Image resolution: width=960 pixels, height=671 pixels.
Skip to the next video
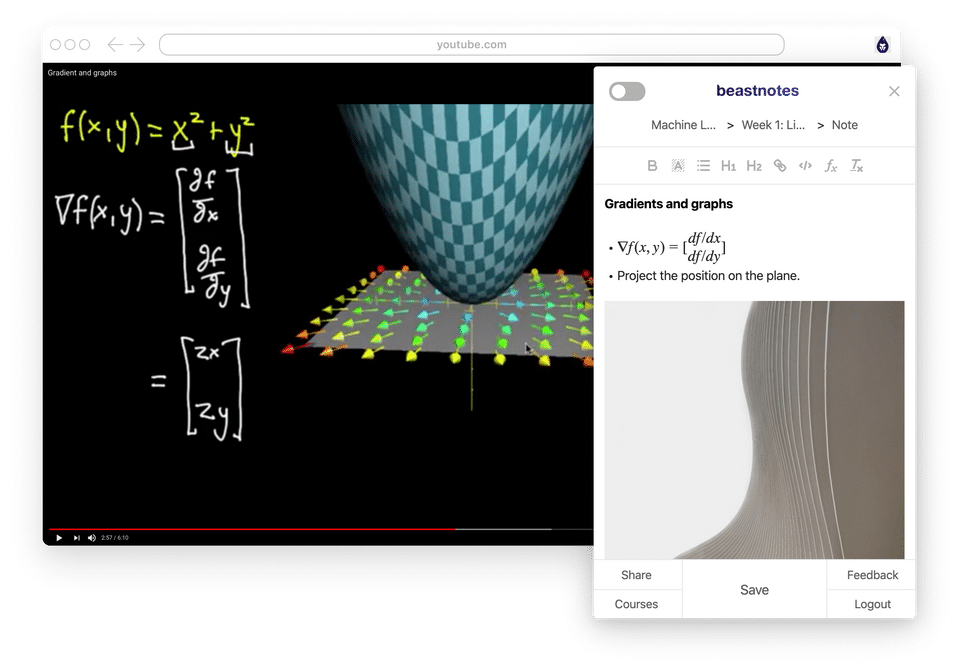[x=77, y=538]
